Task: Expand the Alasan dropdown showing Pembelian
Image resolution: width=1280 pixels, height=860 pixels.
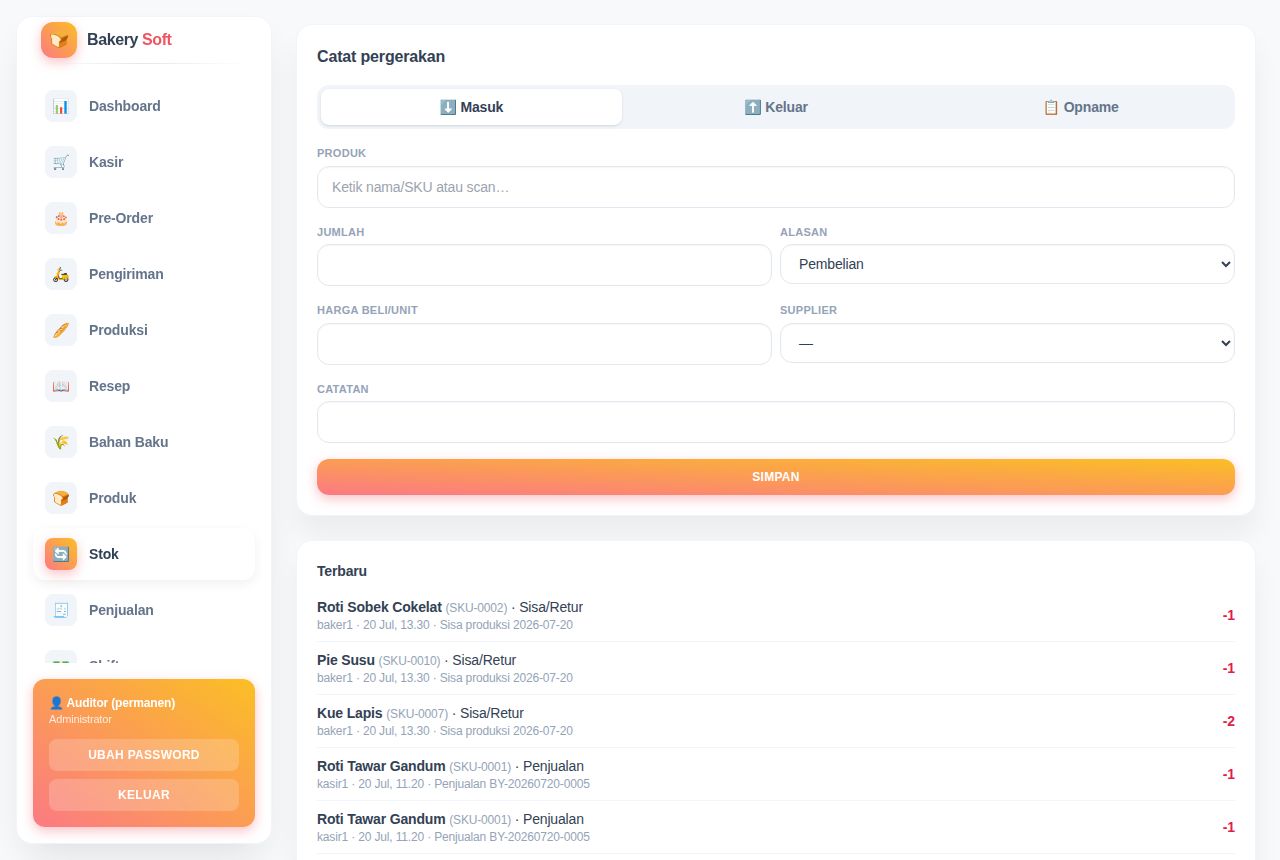Action: (1007, 264)
